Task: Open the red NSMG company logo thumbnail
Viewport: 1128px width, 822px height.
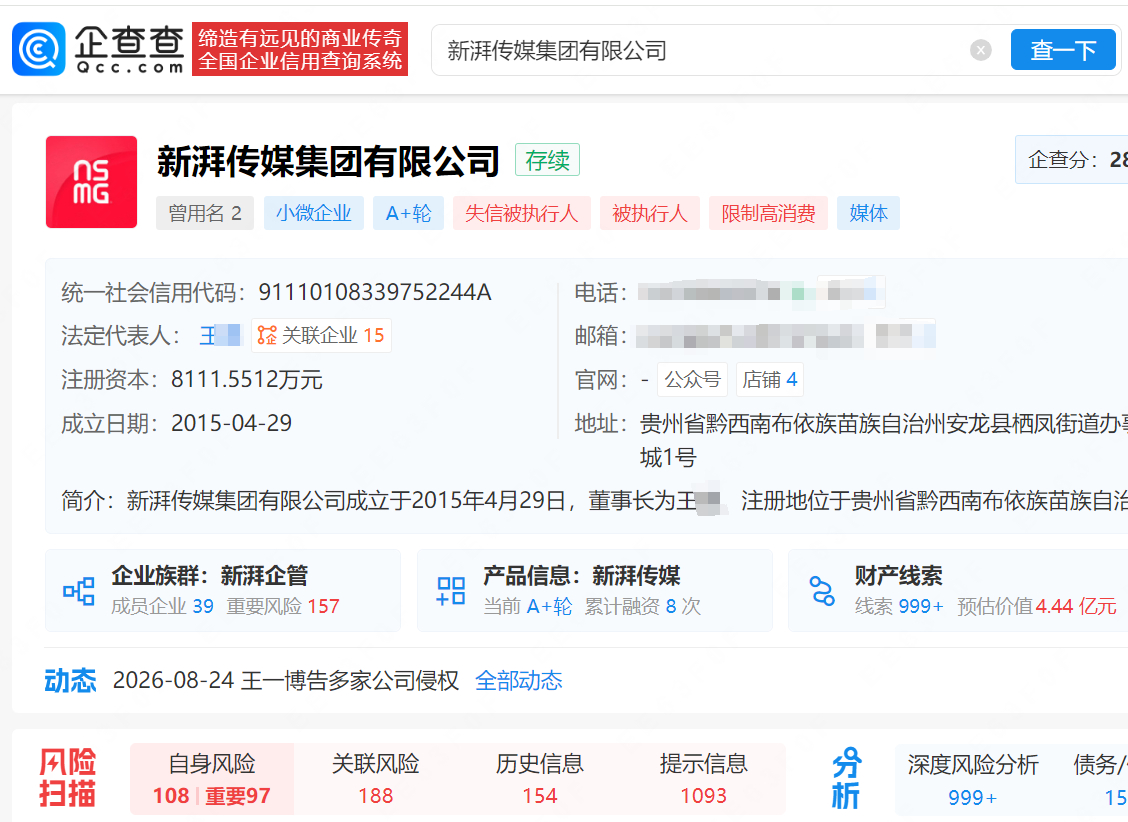Action: coord(91,182)
